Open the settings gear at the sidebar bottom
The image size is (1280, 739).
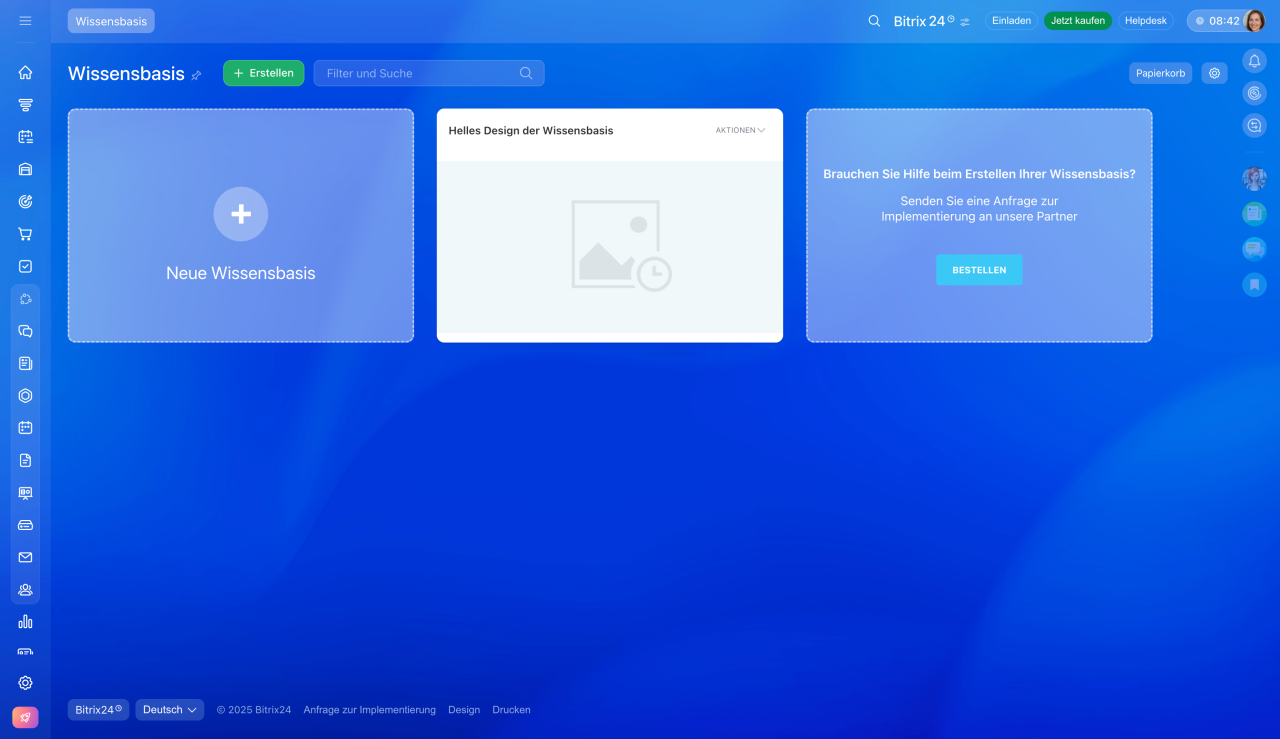tap(25, 683)
